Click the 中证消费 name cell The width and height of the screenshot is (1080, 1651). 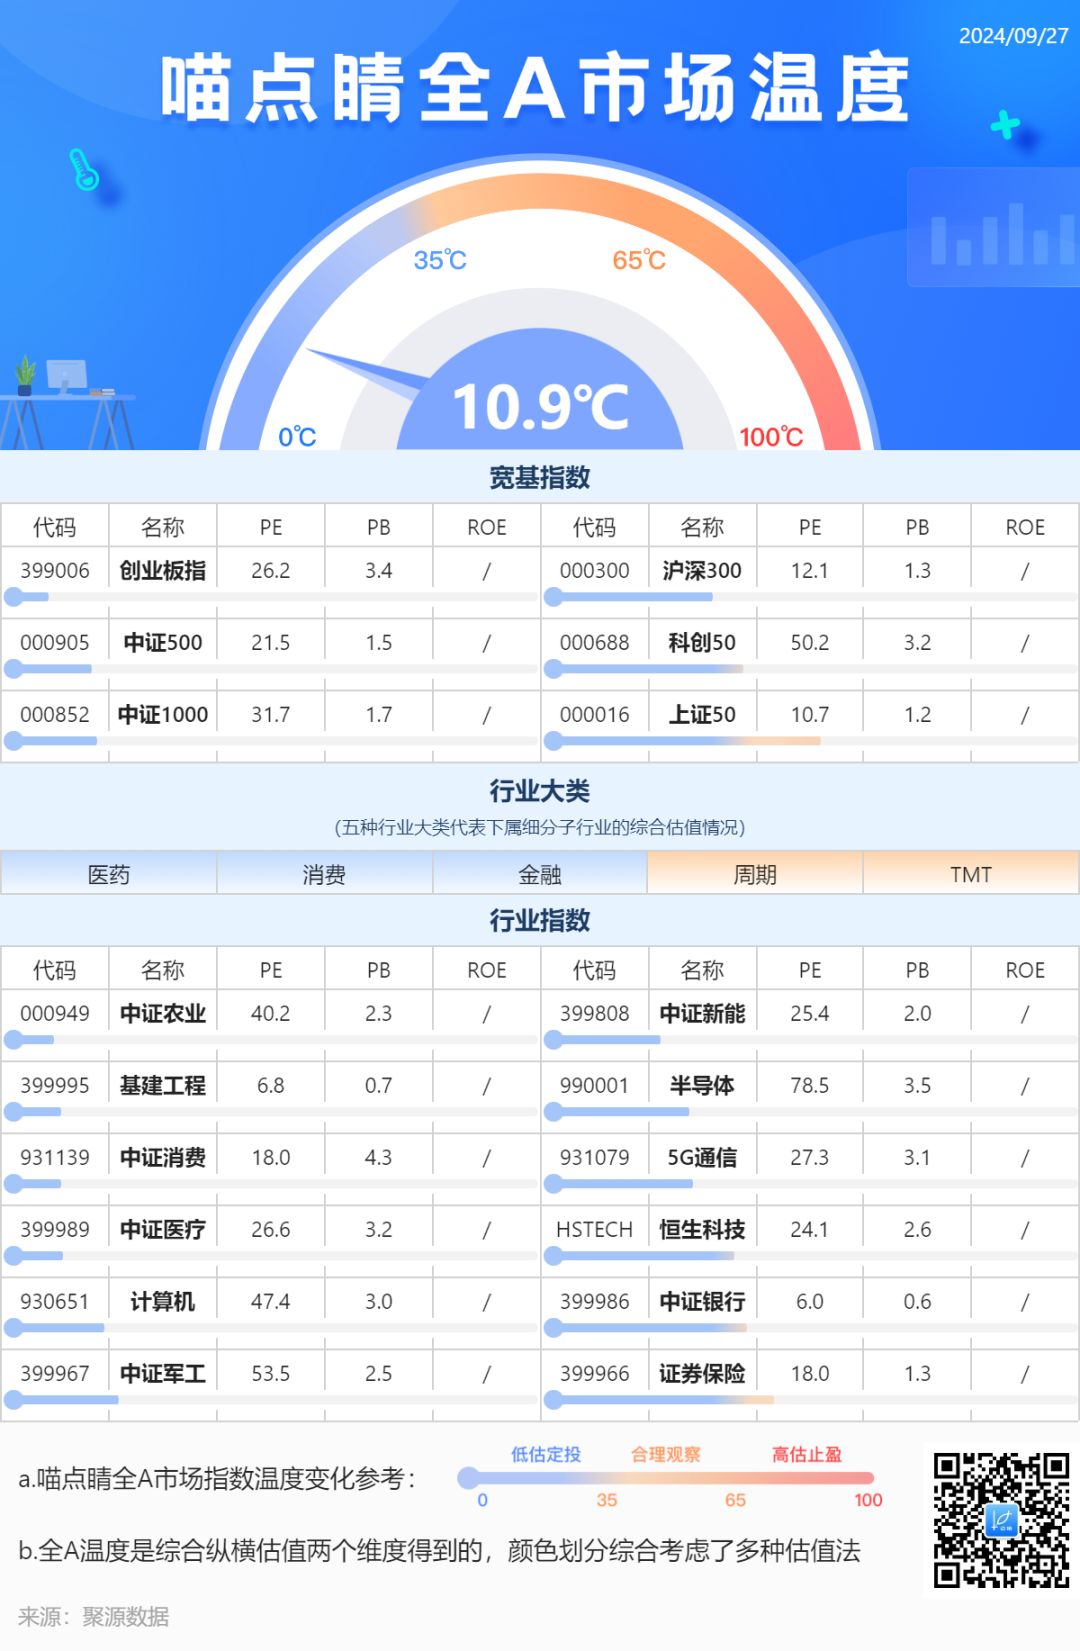point(163,1157)
